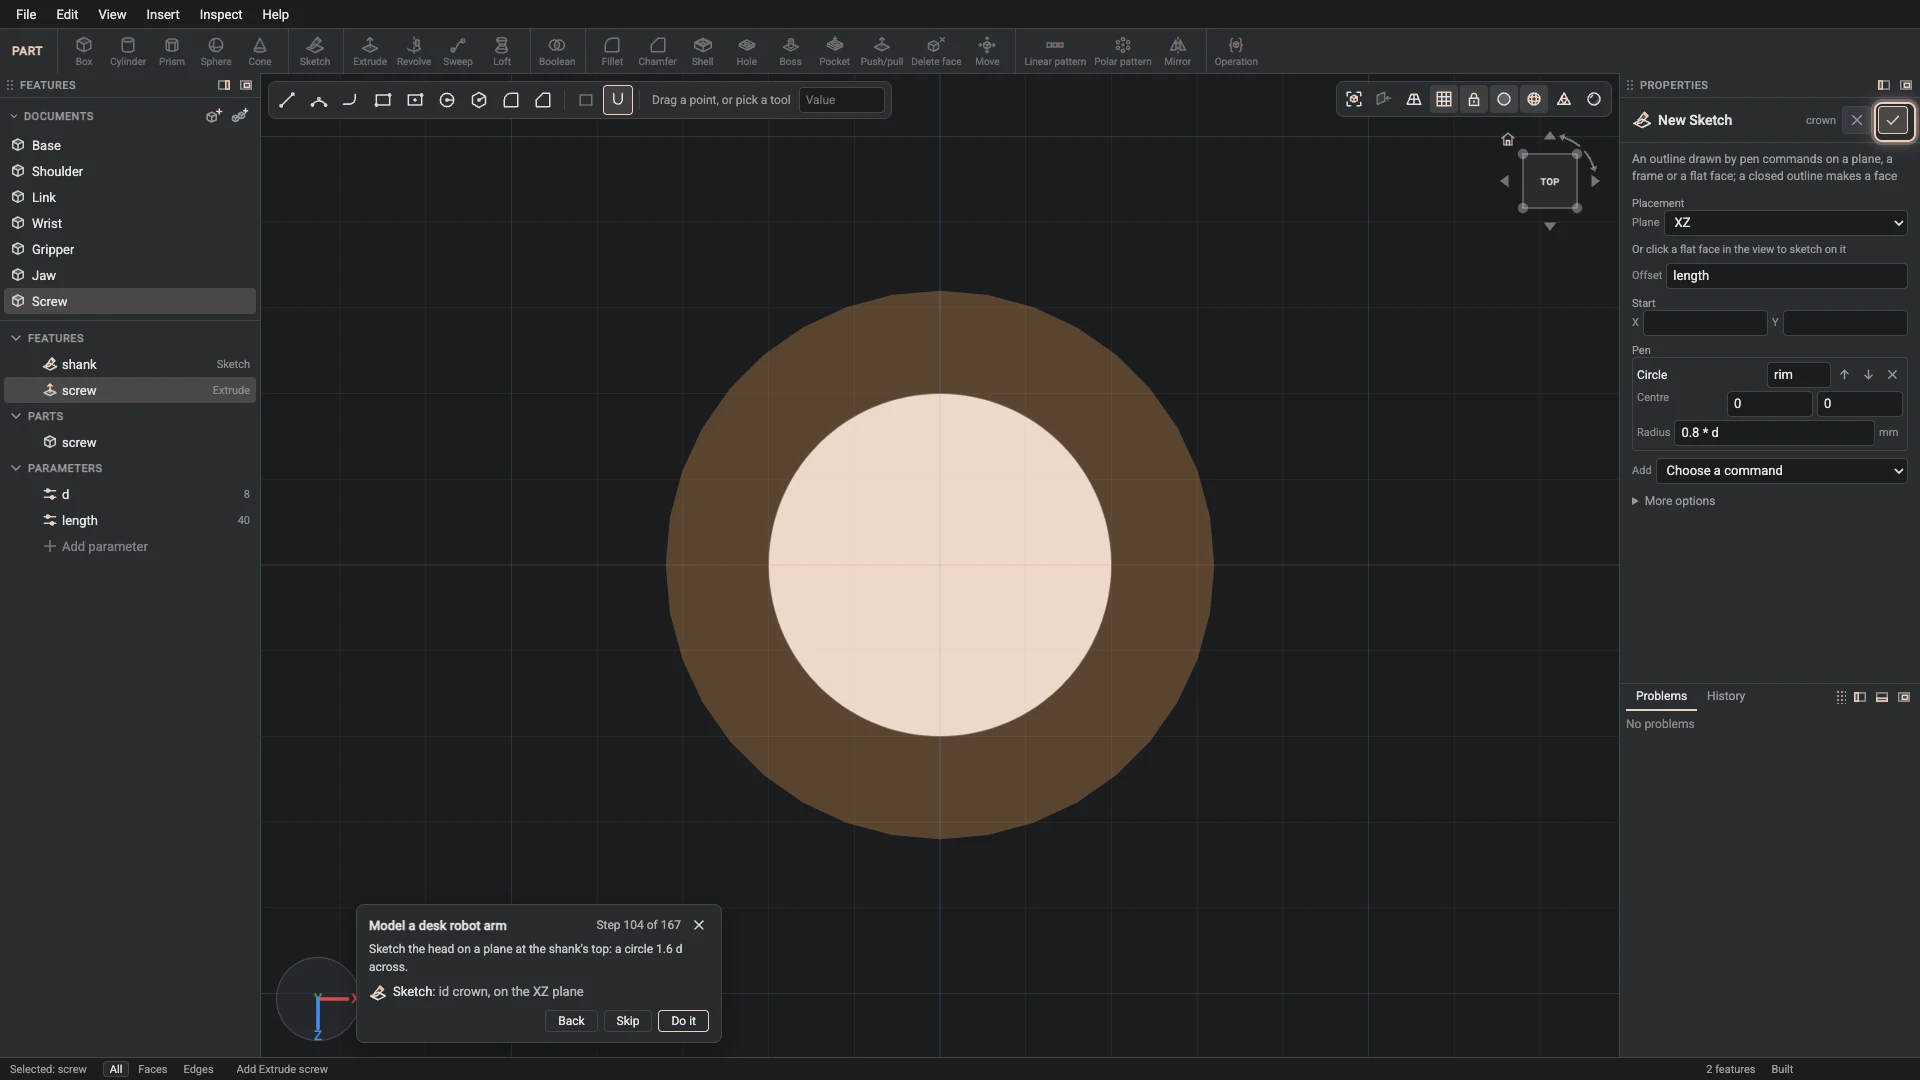Image resolution: width=1920 pixels, height=1080 pixels.
Task: Pick the rectangle sketch tool
Action: pyautogui.click(x=383, y=100)
